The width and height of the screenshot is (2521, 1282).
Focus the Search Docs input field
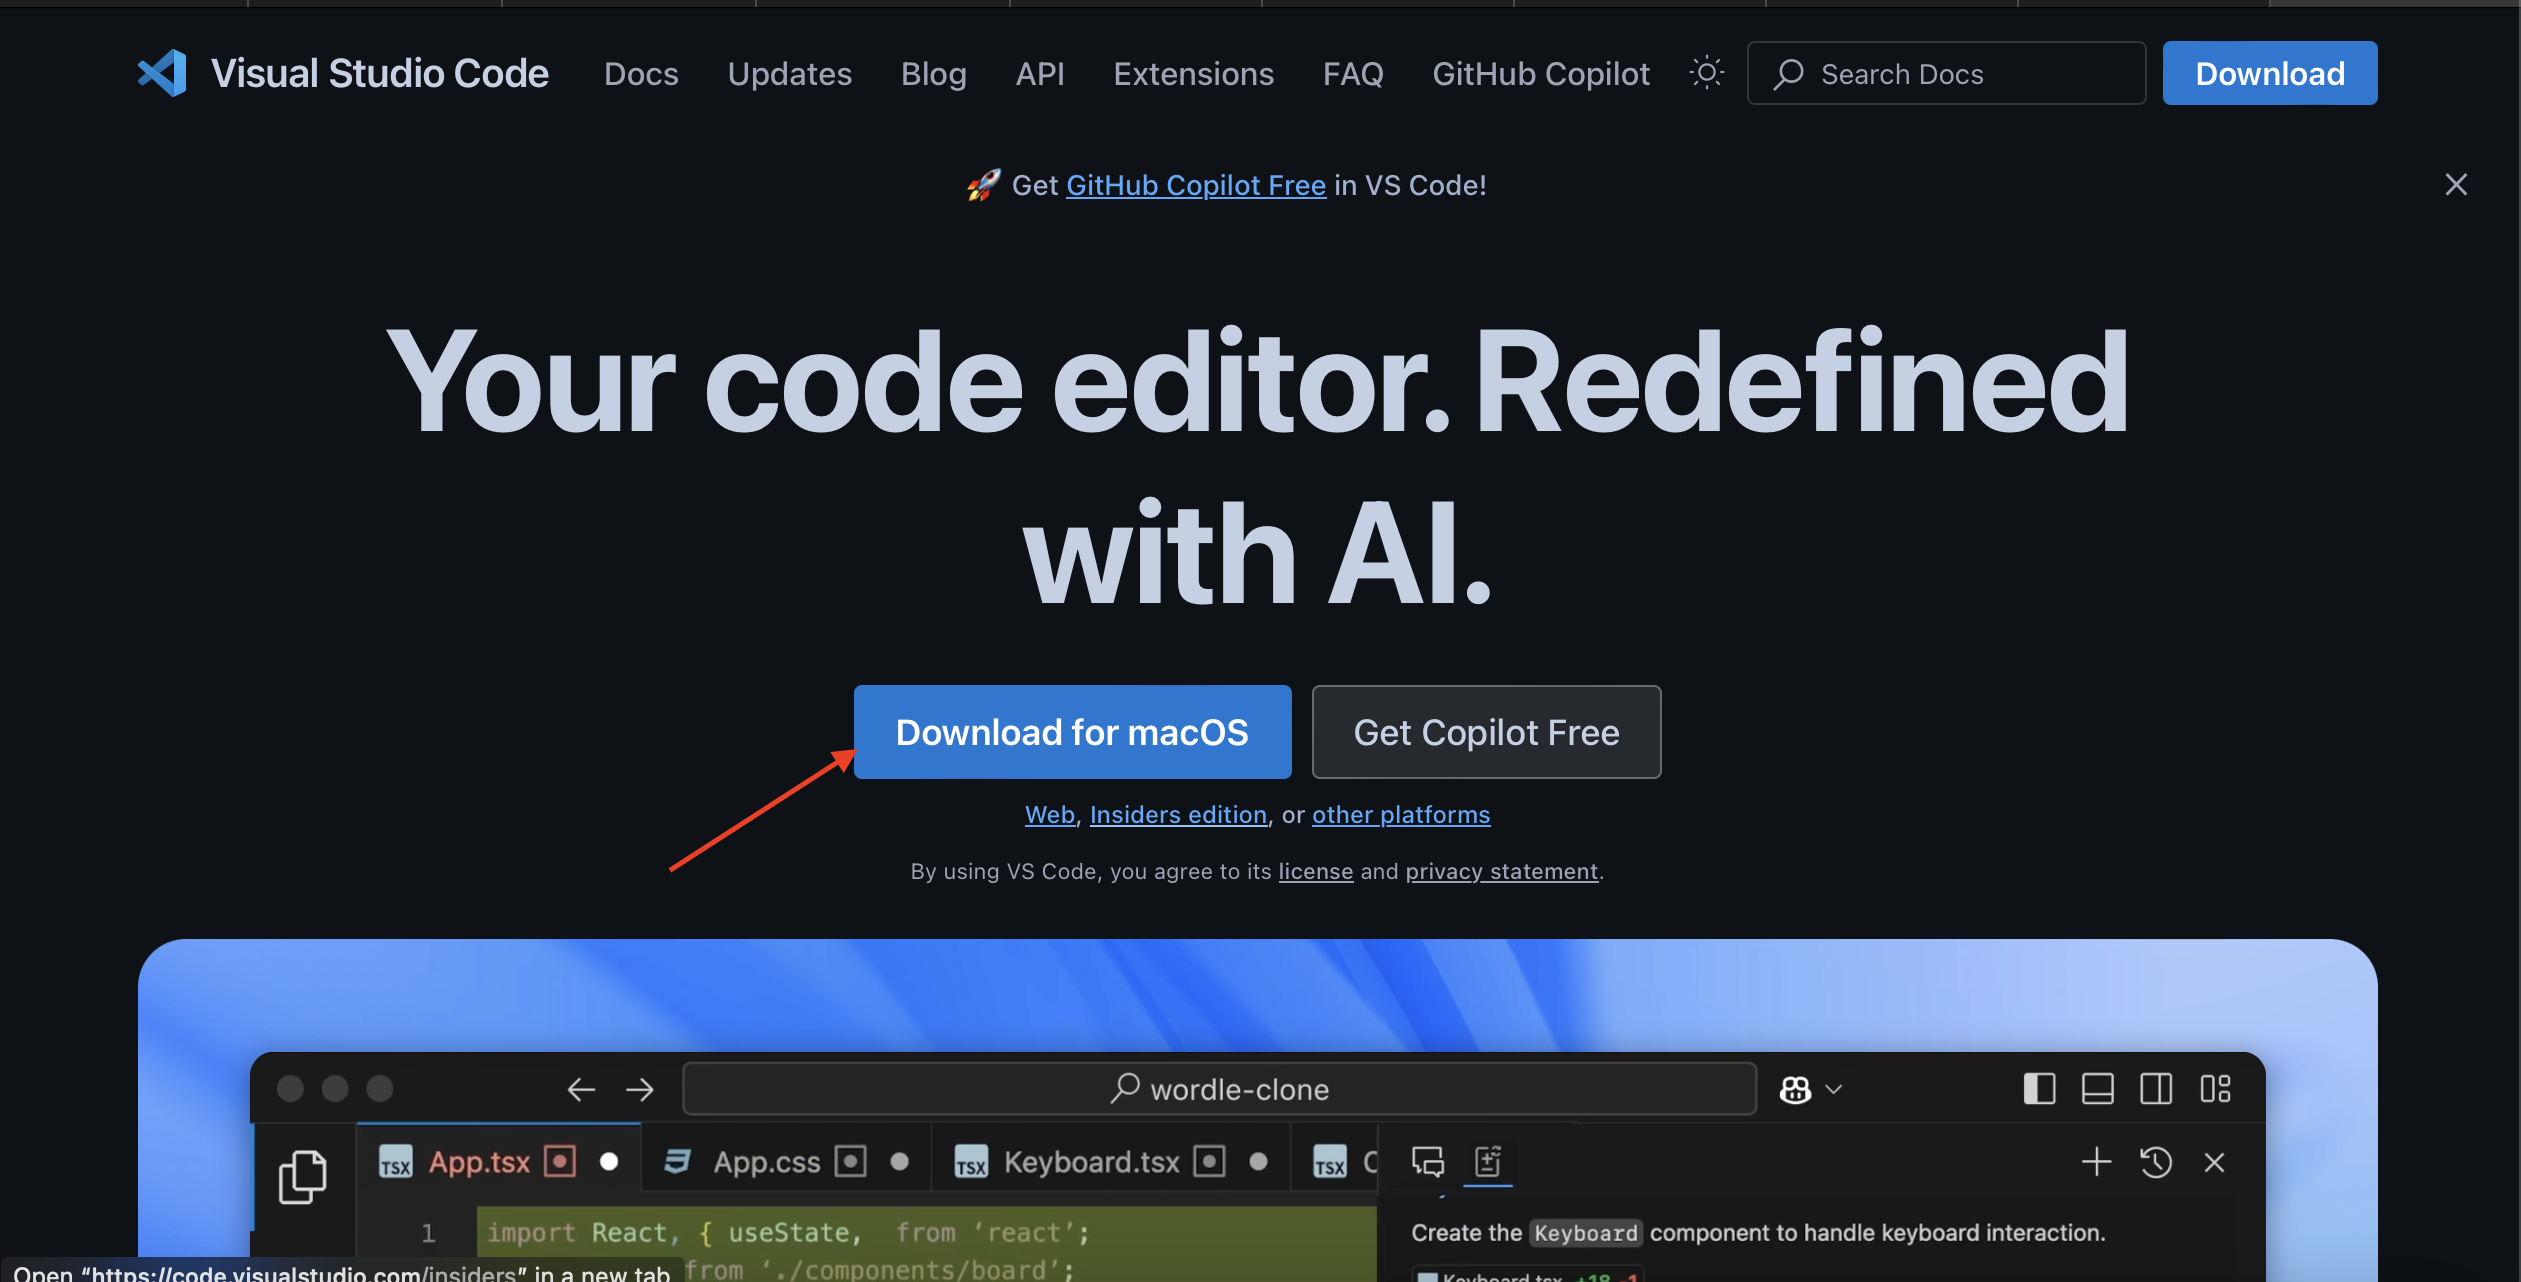(x=1946, y=73)
